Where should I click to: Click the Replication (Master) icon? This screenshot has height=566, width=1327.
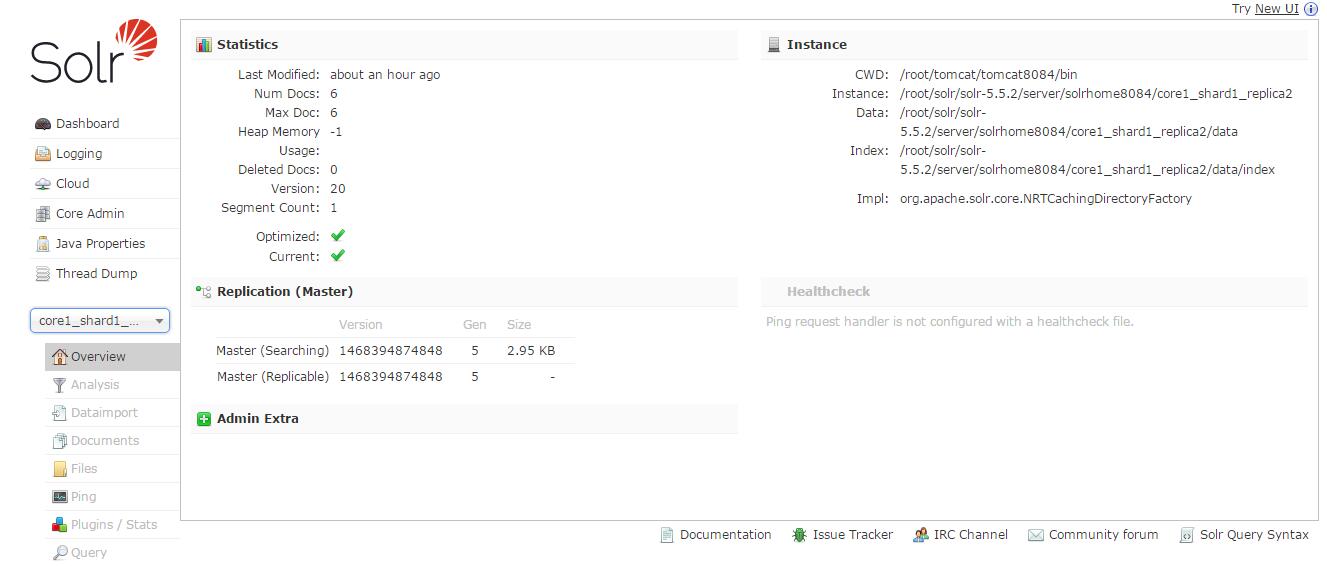pyautogui.click(x=204, y=292)
